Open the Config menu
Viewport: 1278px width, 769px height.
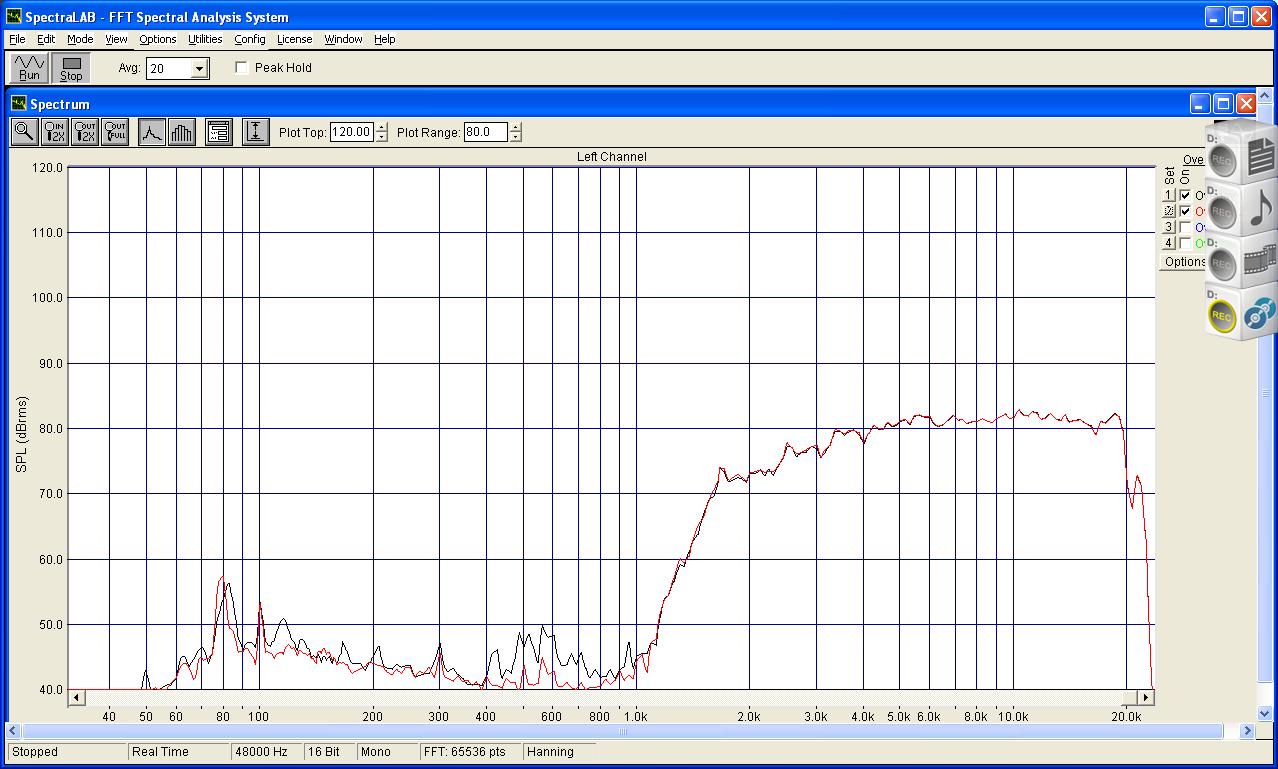(250, 39)
